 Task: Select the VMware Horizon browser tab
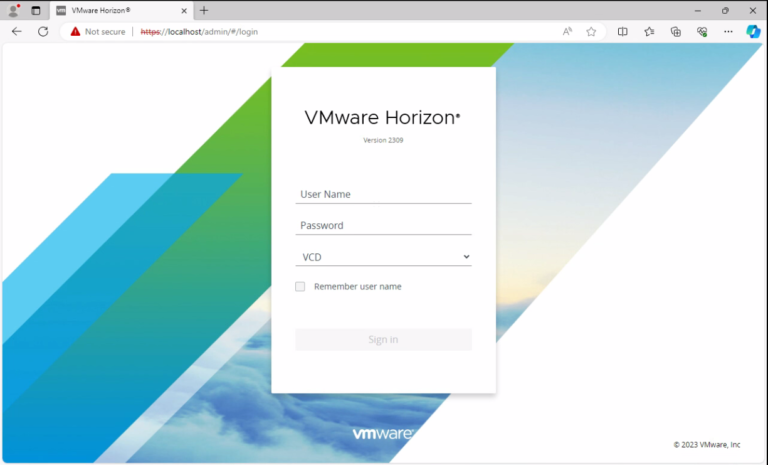115,10
